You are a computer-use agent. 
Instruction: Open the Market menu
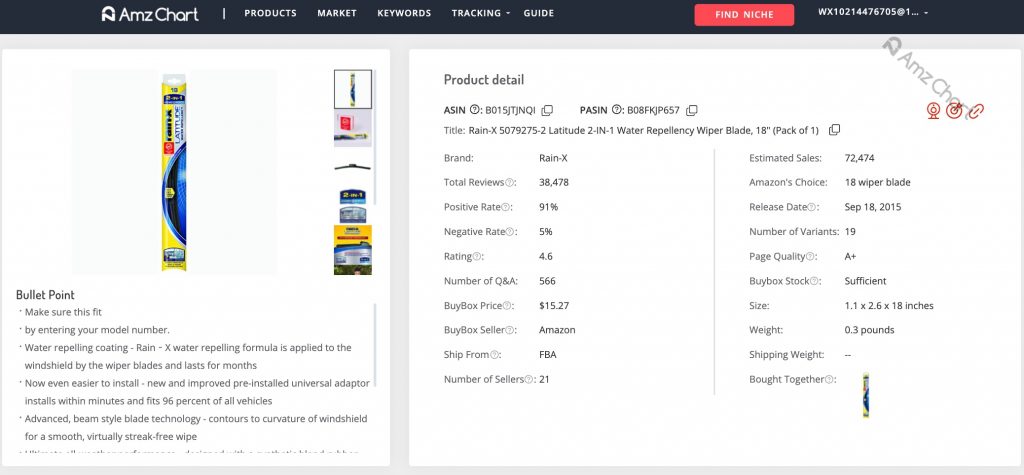[x=337, y=13]
